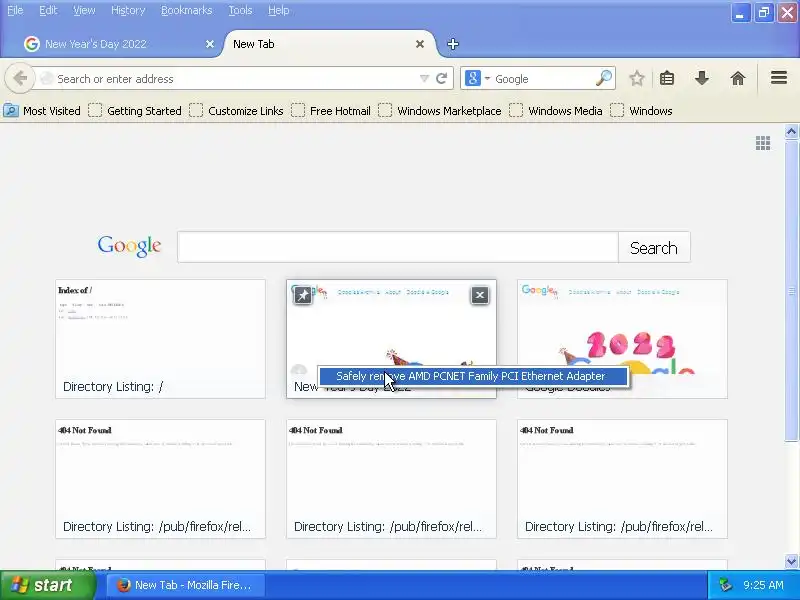Open Windows Marketplace bookmark
This screenshot has height=600, width=800.
click(x=440, y=111)
